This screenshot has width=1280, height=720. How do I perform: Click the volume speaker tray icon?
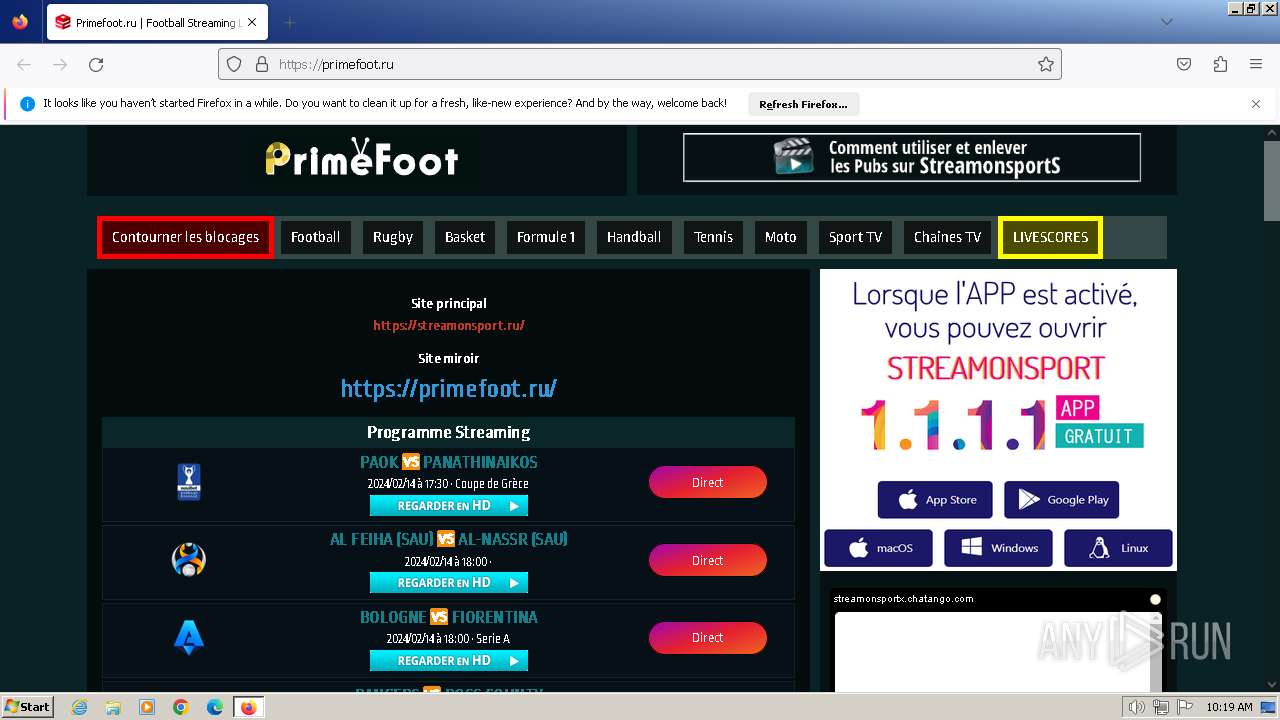tap(1137, 707)
